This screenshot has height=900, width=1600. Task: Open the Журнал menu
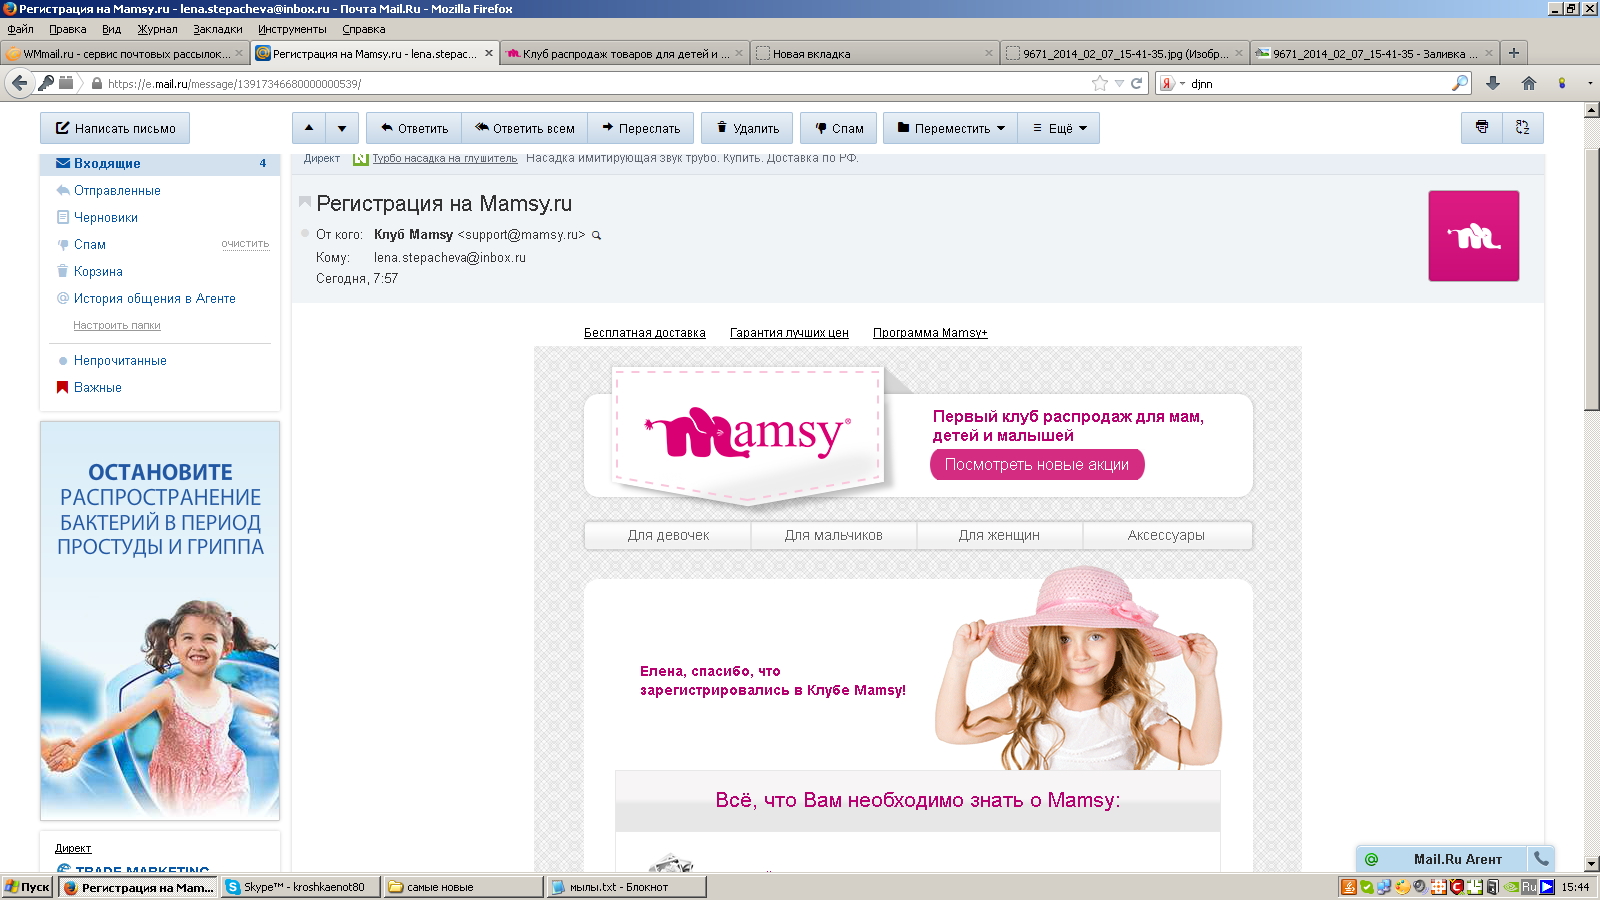(157, 29)
